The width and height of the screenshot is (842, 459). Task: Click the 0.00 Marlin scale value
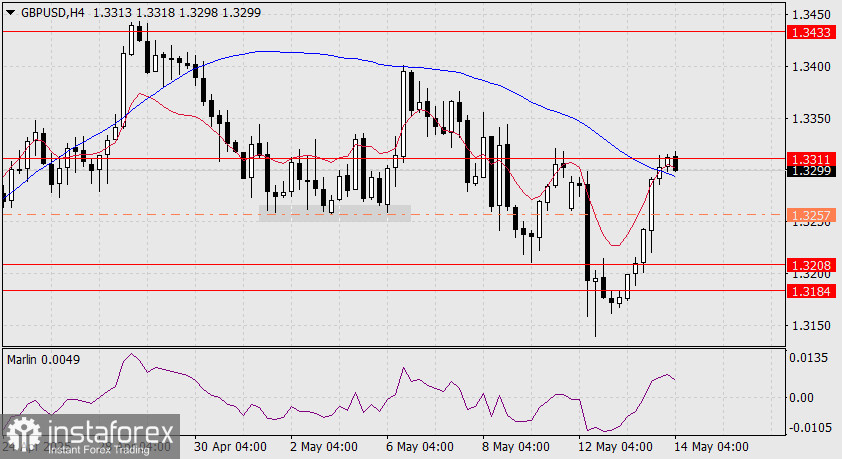click(x=802, y=398)
